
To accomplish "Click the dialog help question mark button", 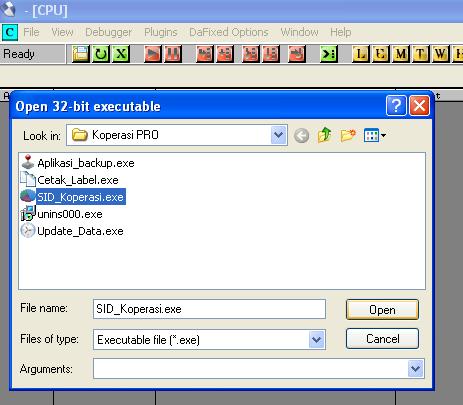I will (396, 106).
